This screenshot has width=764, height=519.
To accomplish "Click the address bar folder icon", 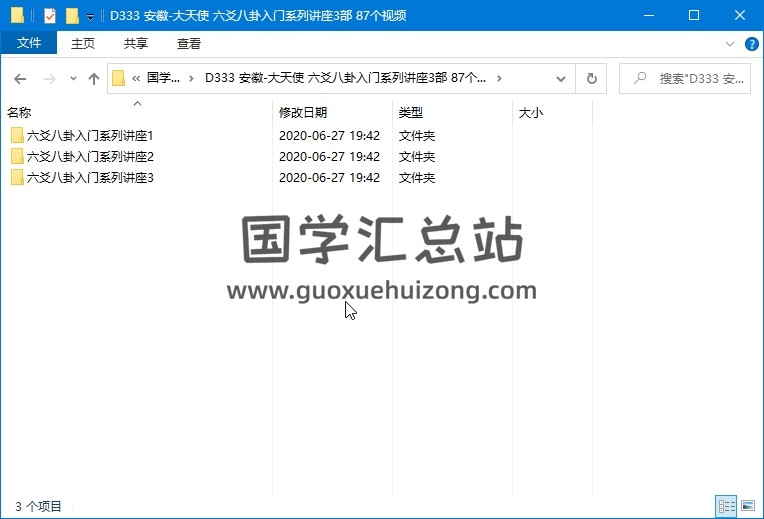I will click(x=118, y=78).
